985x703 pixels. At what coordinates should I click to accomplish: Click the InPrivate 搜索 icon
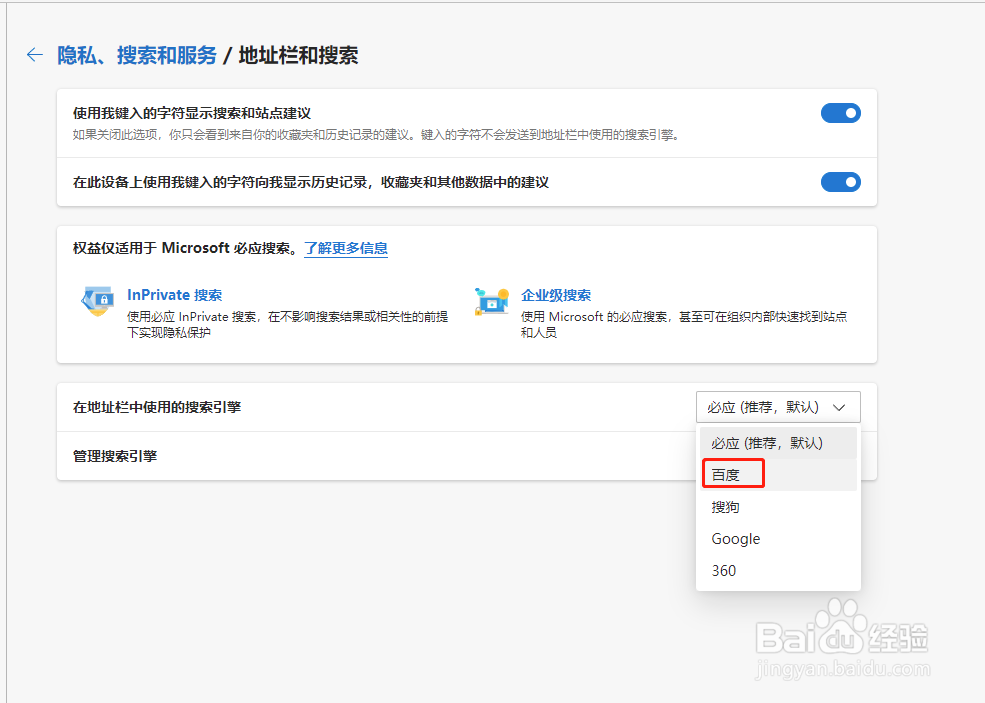(x=98, y=301)
